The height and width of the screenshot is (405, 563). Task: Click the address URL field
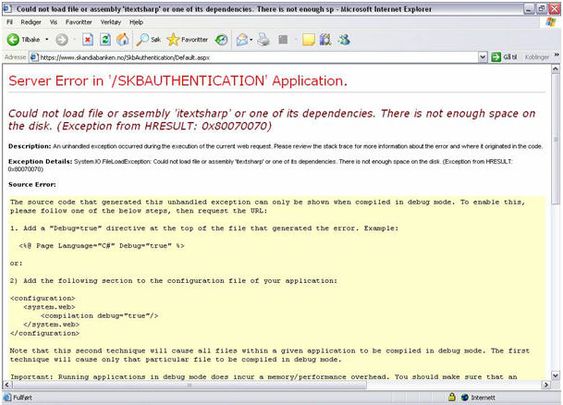click(x=254, y=57)
